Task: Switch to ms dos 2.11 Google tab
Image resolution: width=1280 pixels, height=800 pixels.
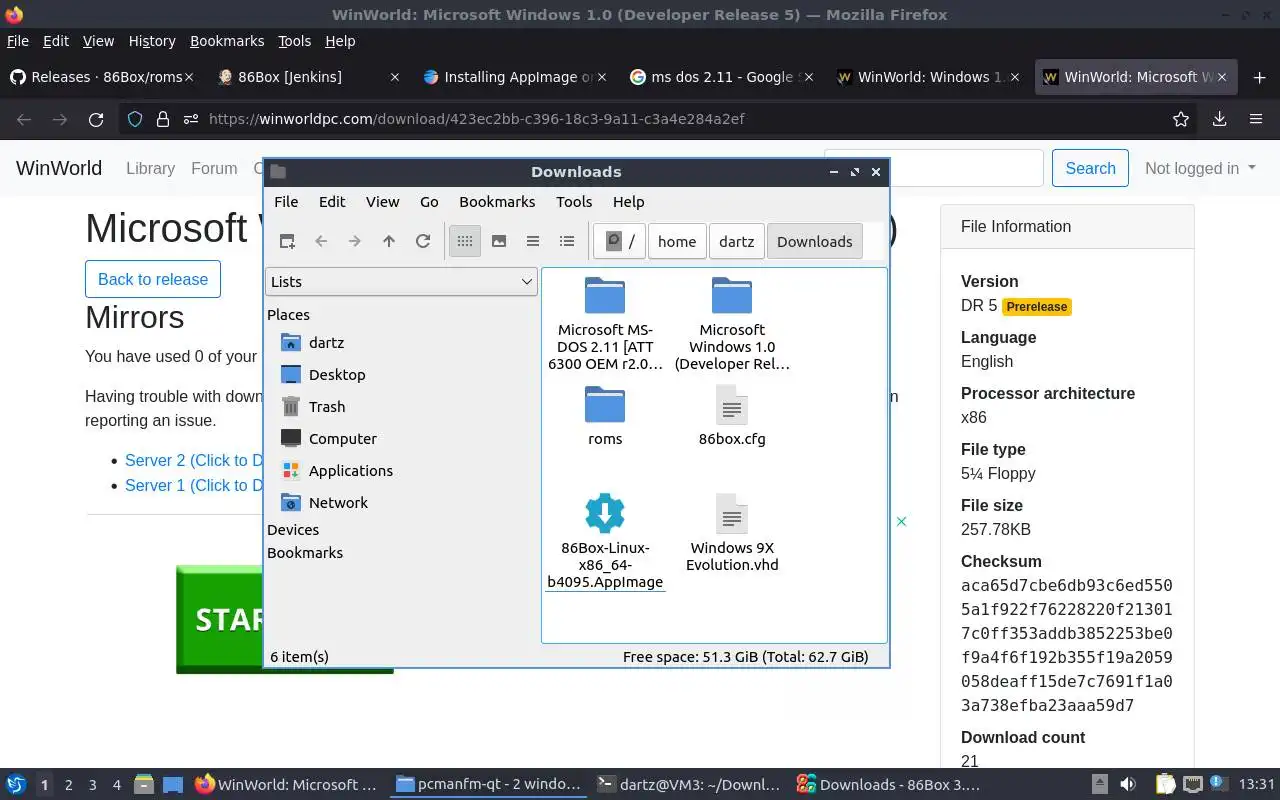Action: (x=720, y=77)
